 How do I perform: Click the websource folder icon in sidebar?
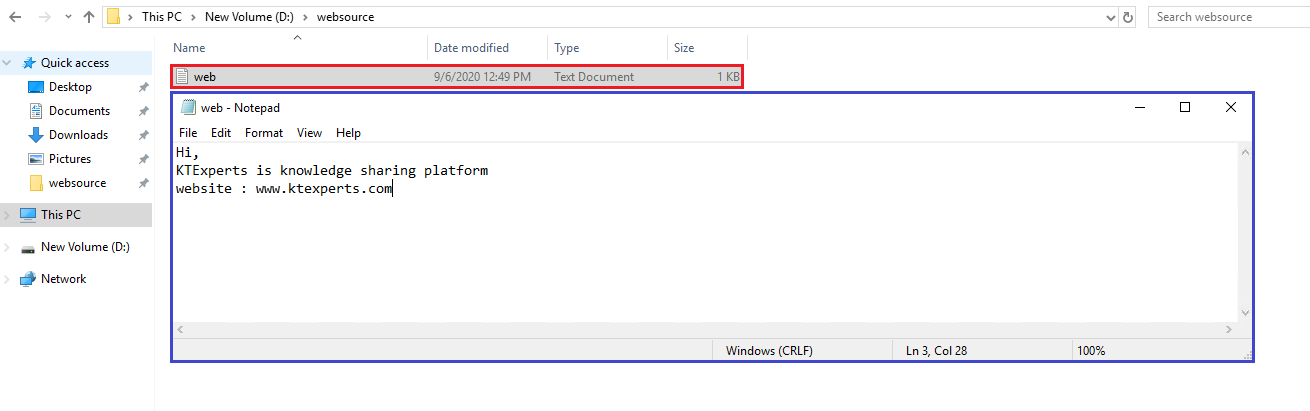click(x=36, y=183)
